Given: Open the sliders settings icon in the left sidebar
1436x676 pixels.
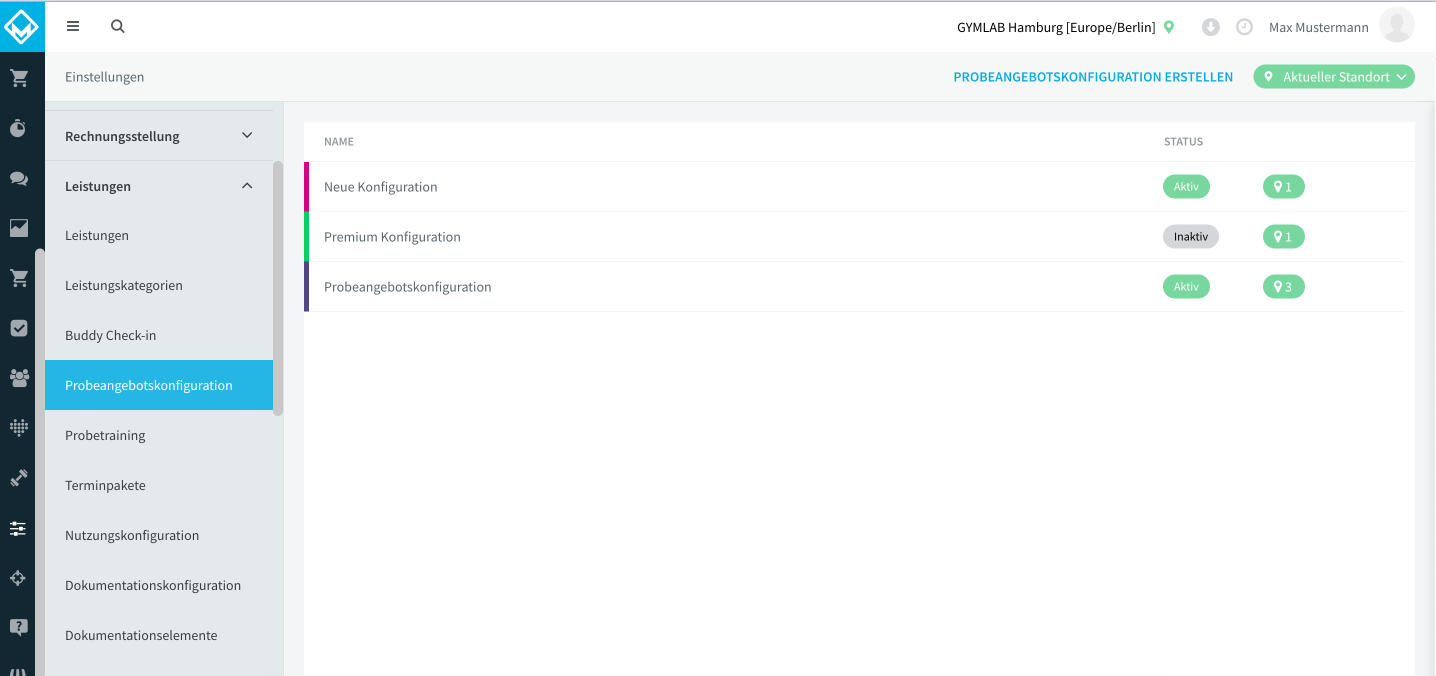Looking at the screenshot, I should click(x=18, y=528).
